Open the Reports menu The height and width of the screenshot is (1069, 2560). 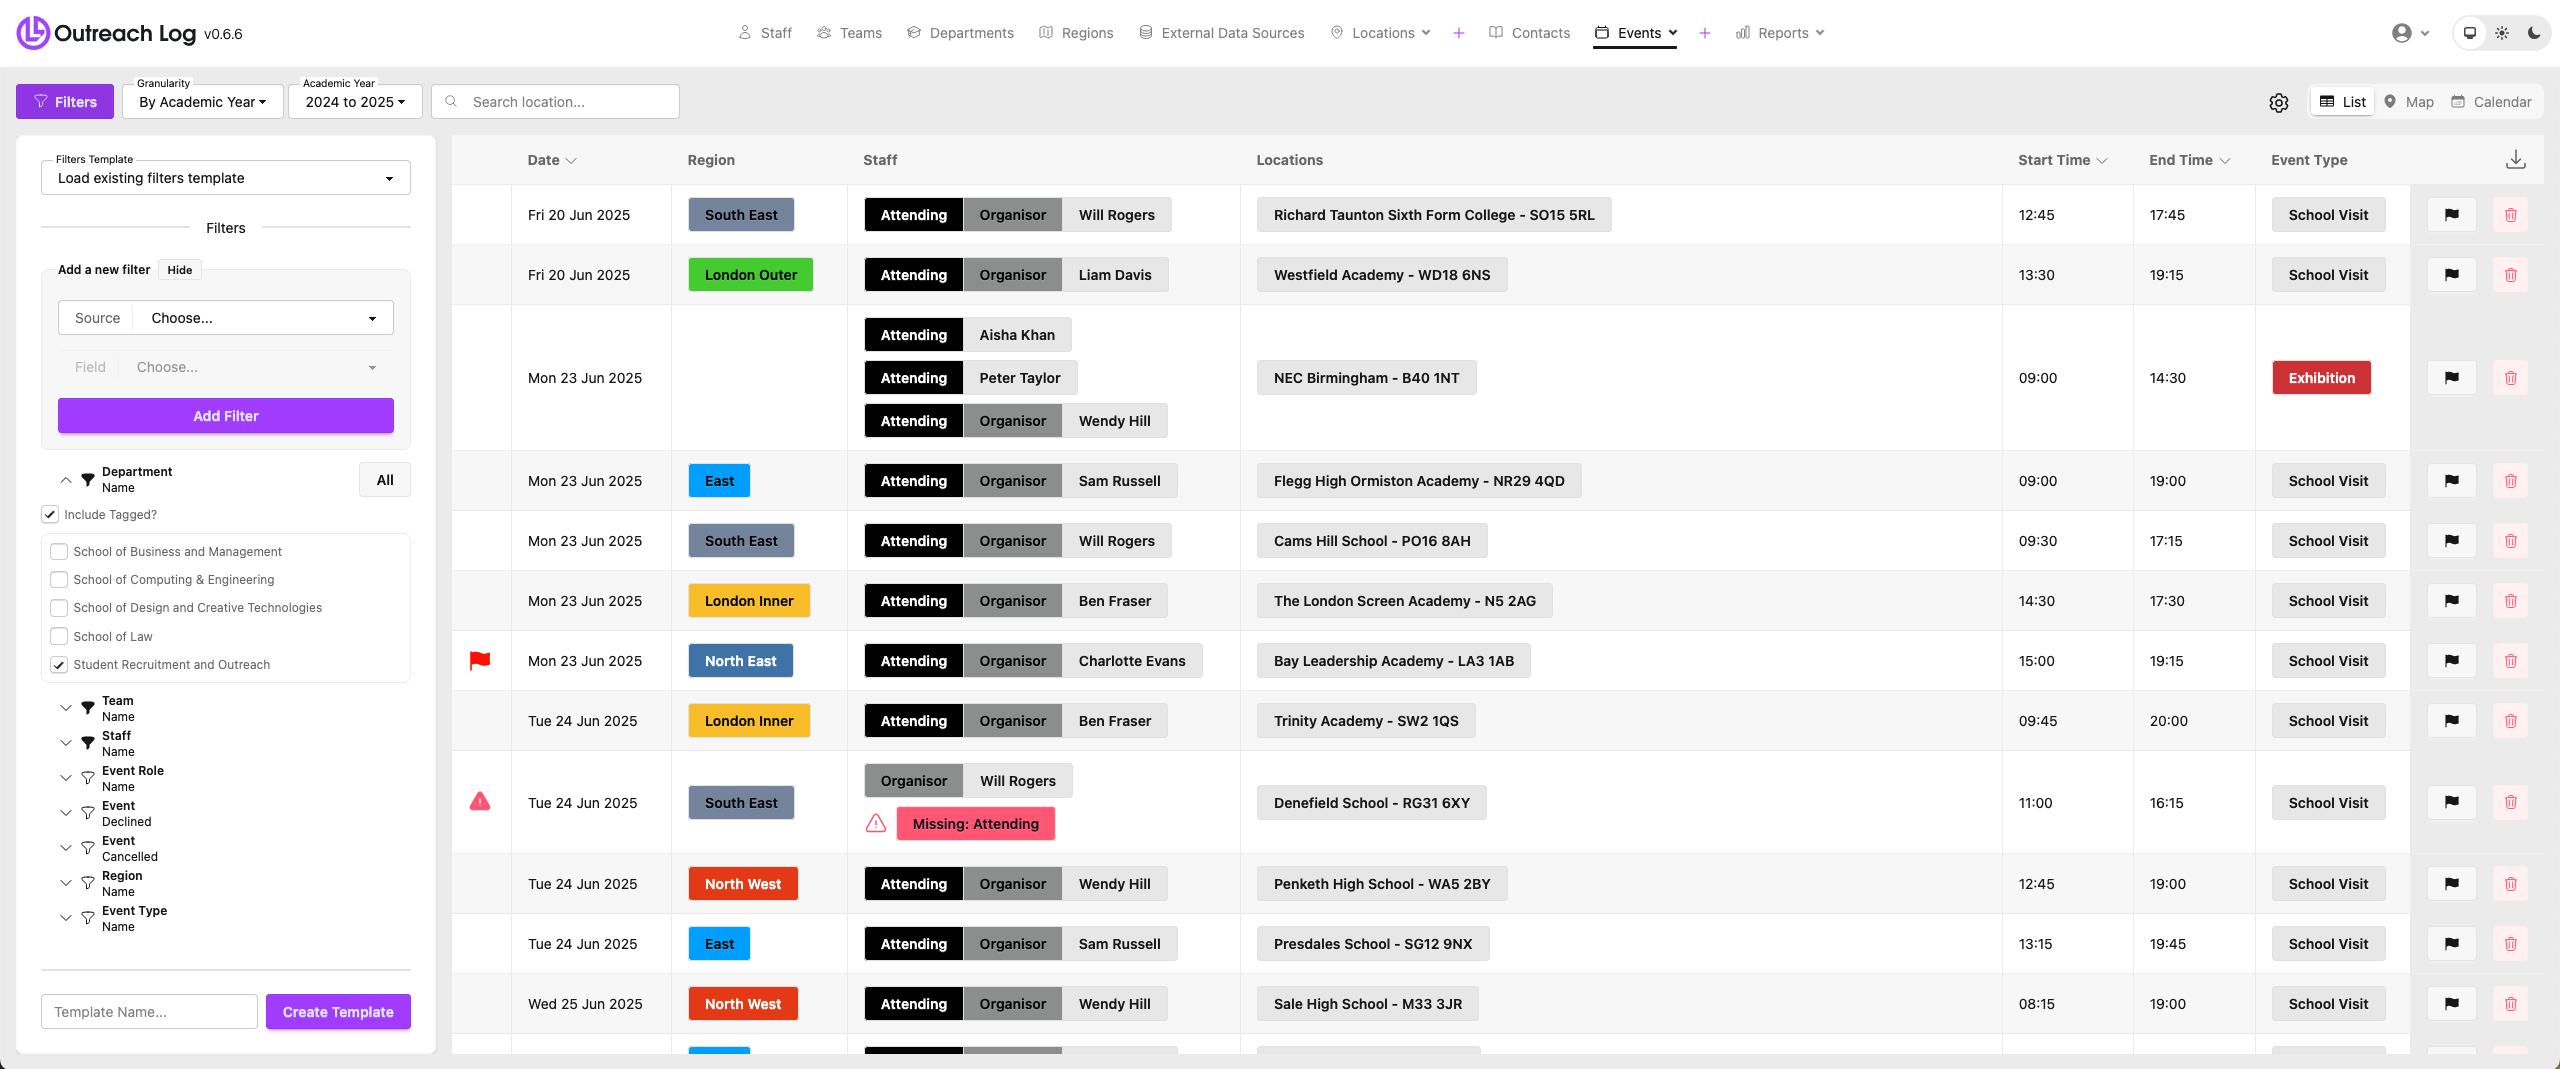pyautogui.click(x=1781, y=33)
